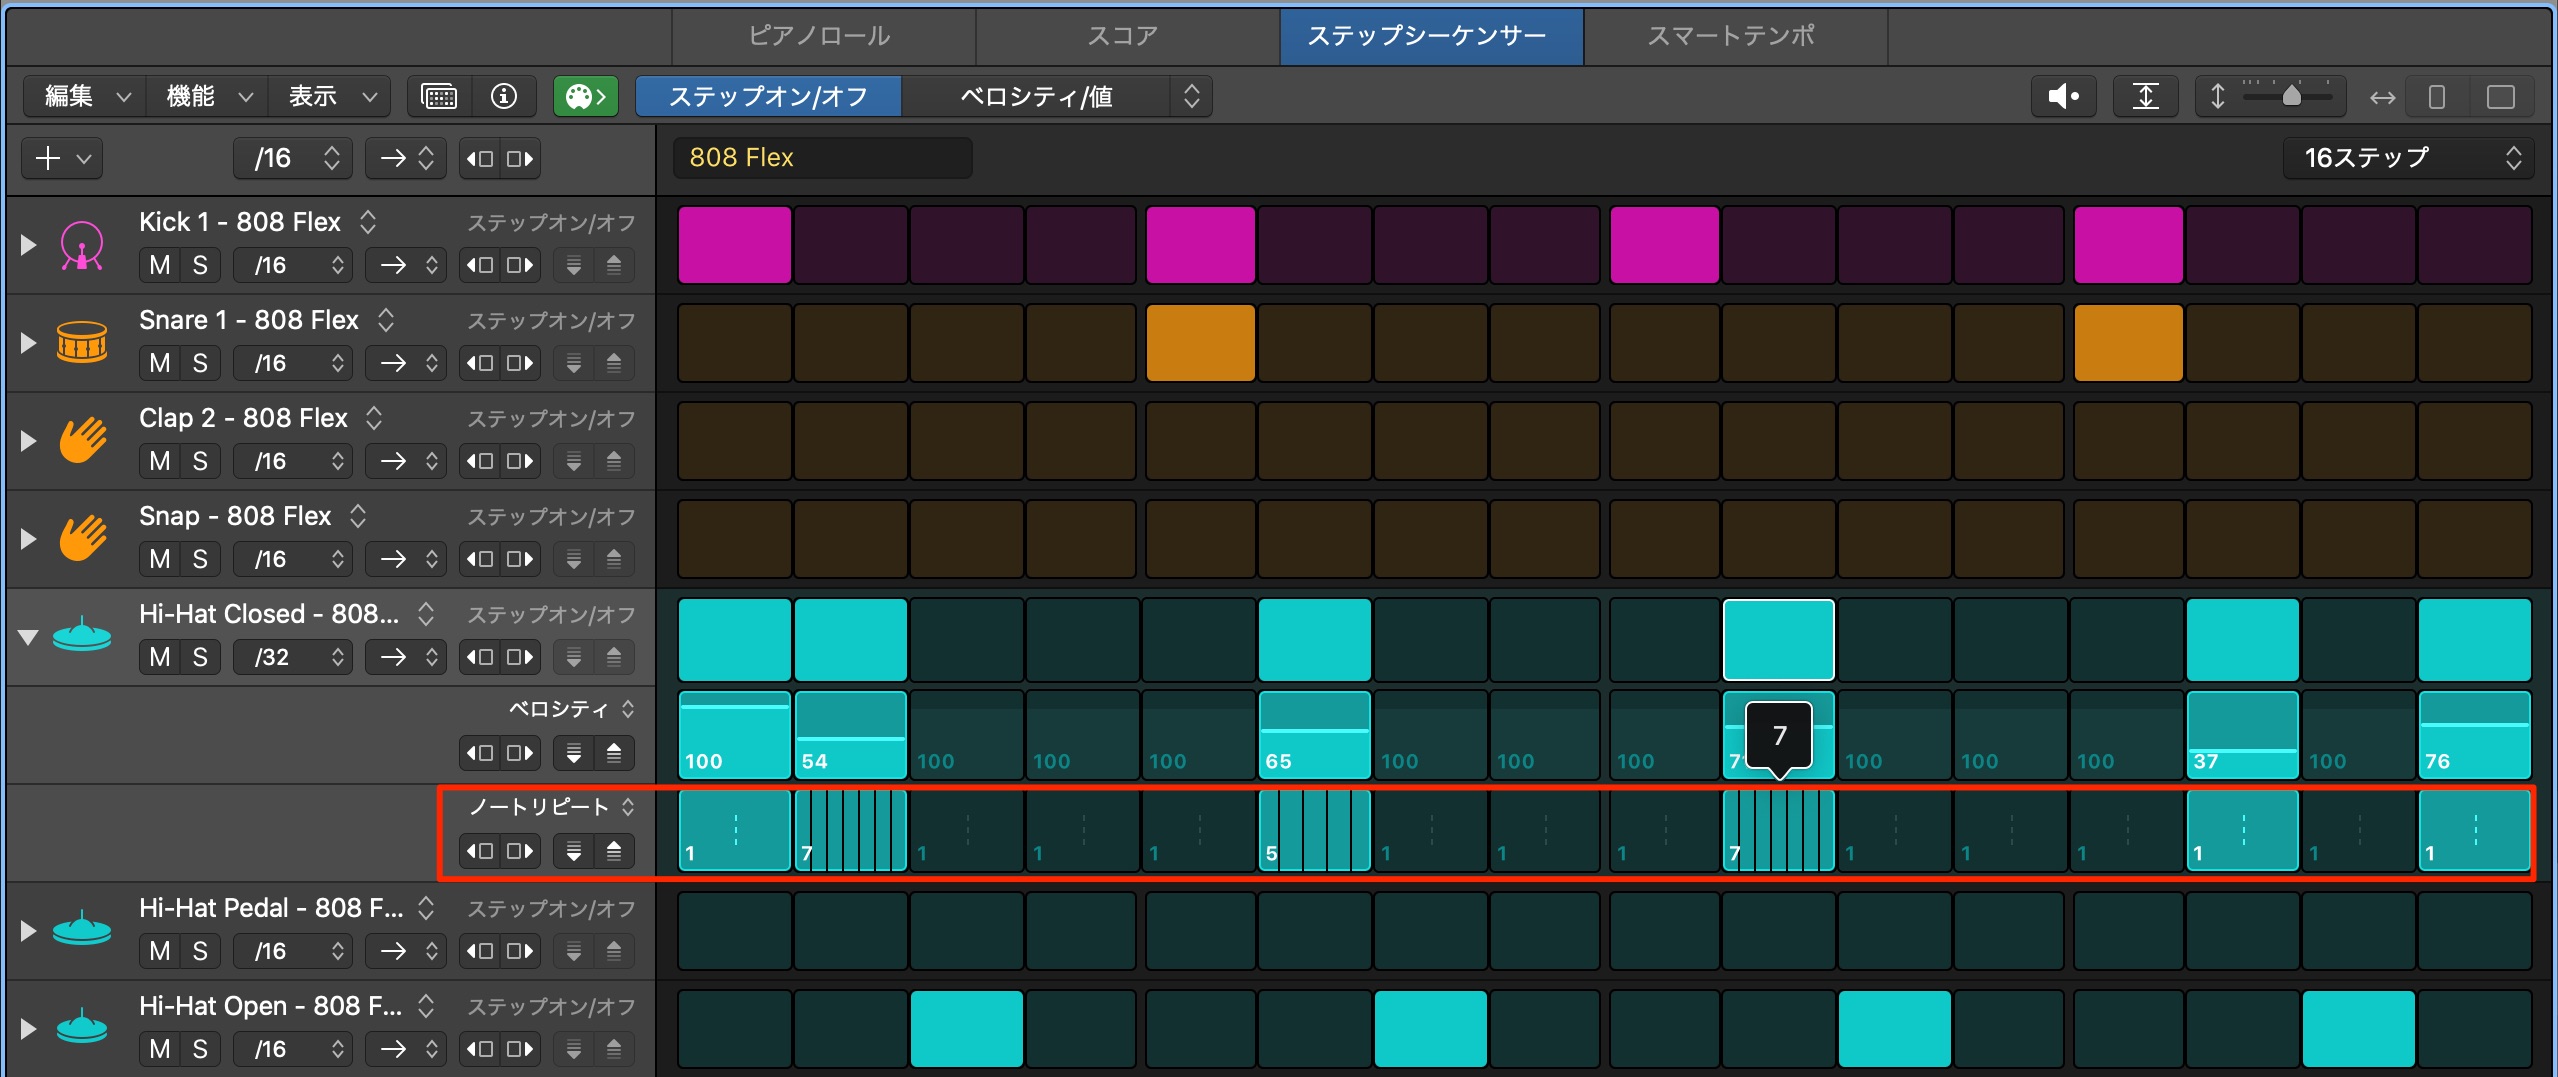The image size is (2558, 1077).
Task: Click the velocity 54 step value bar
Action: click(850, 735)
